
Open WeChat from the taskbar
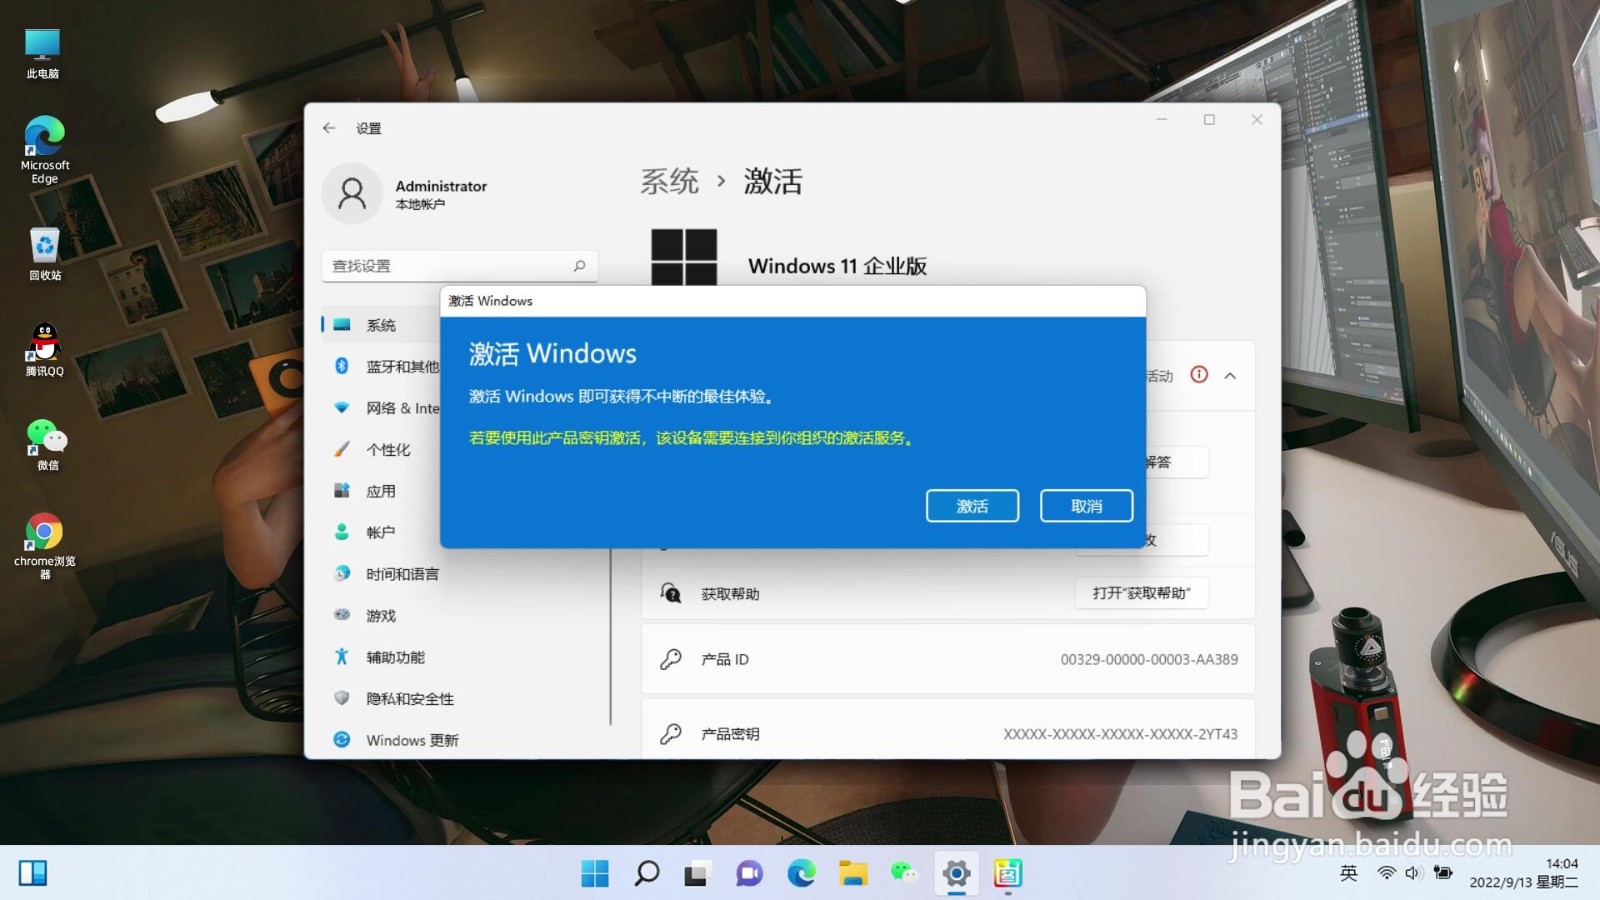(x=904, y=873)
